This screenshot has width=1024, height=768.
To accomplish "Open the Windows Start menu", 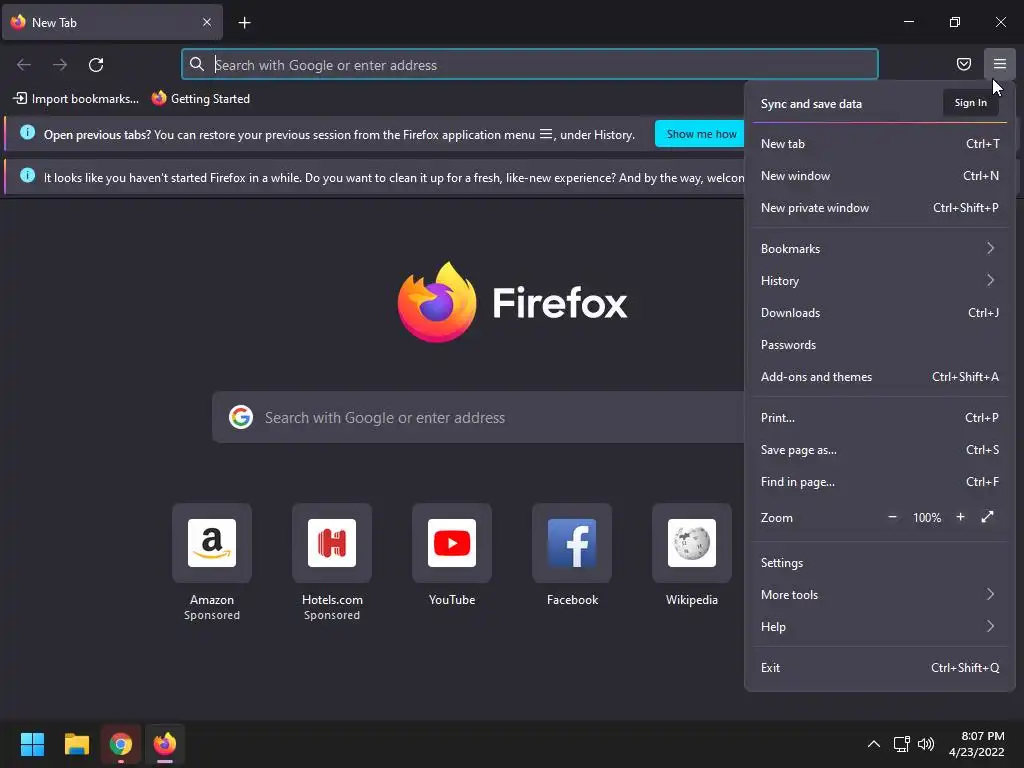I will pyautogui.click(x=32, y=744).
